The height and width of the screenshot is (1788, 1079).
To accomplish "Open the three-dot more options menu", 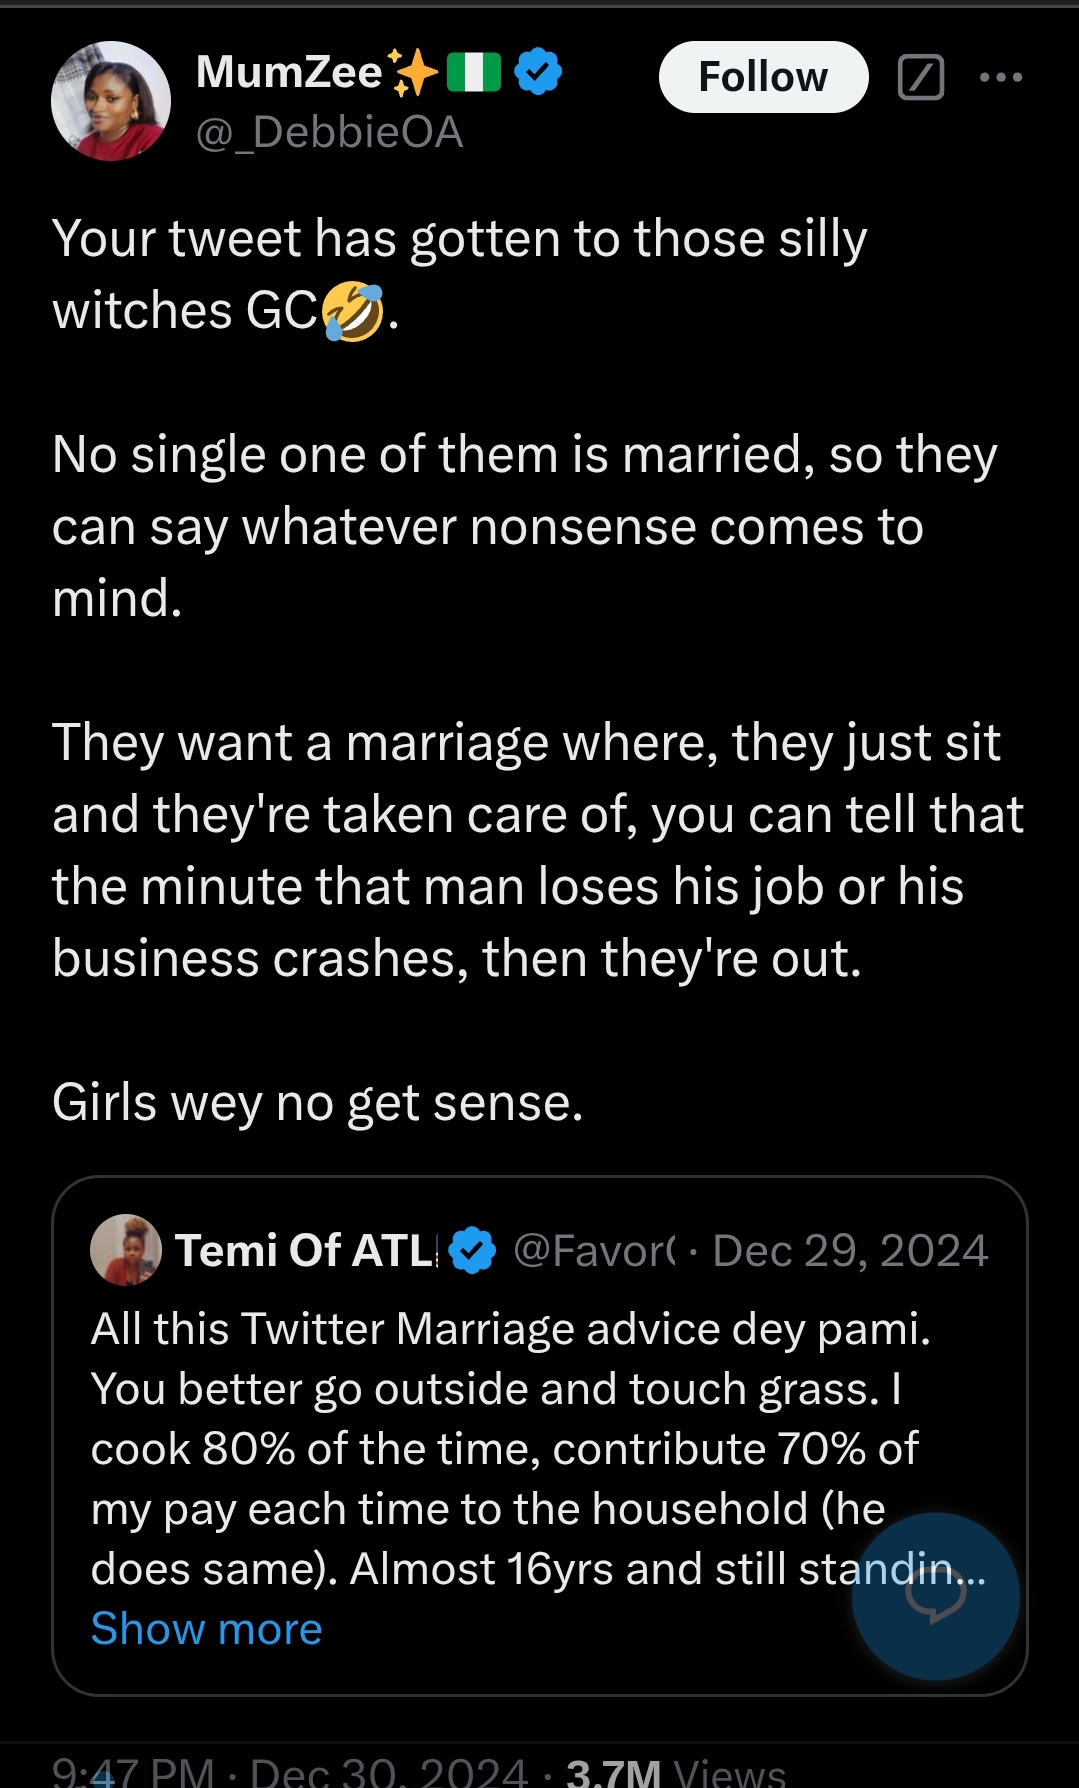I will coord(1000,77).
